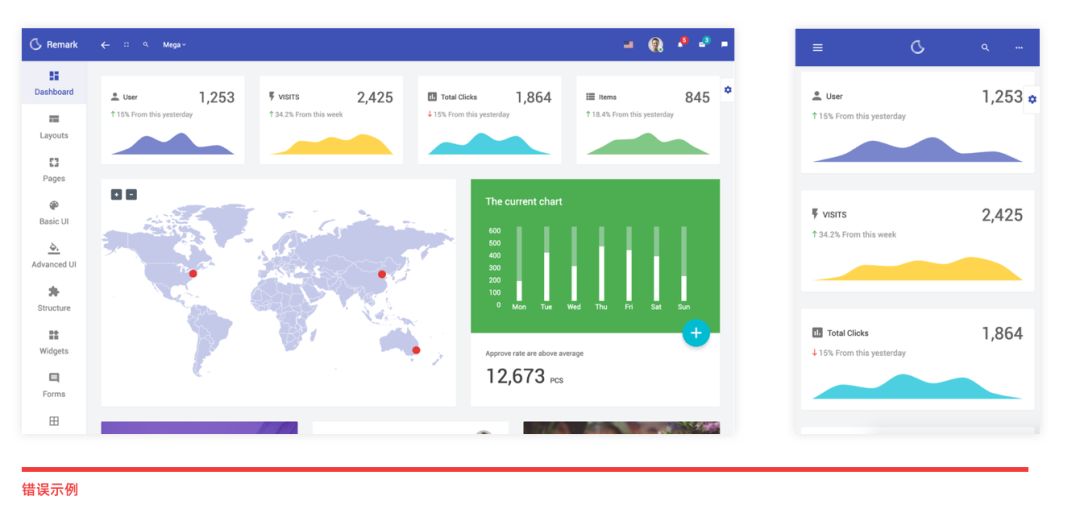The width and height of the screenshot is (1080, 521).
Task: Open the notifications bell with red badge
Action: [681, 44]
